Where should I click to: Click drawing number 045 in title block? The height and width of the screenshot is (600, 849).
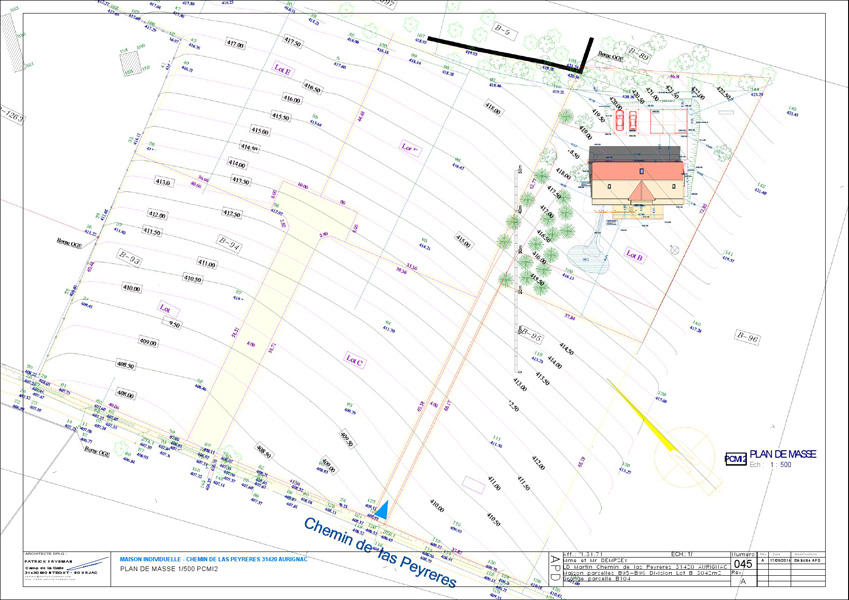click(743, 564)
